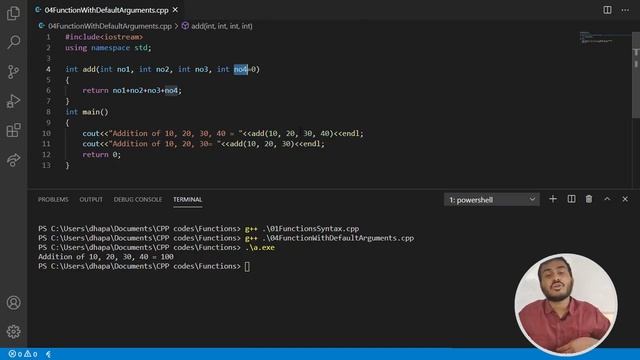
Task: Open the Manage settings gear
Action: tap(13, 331)
